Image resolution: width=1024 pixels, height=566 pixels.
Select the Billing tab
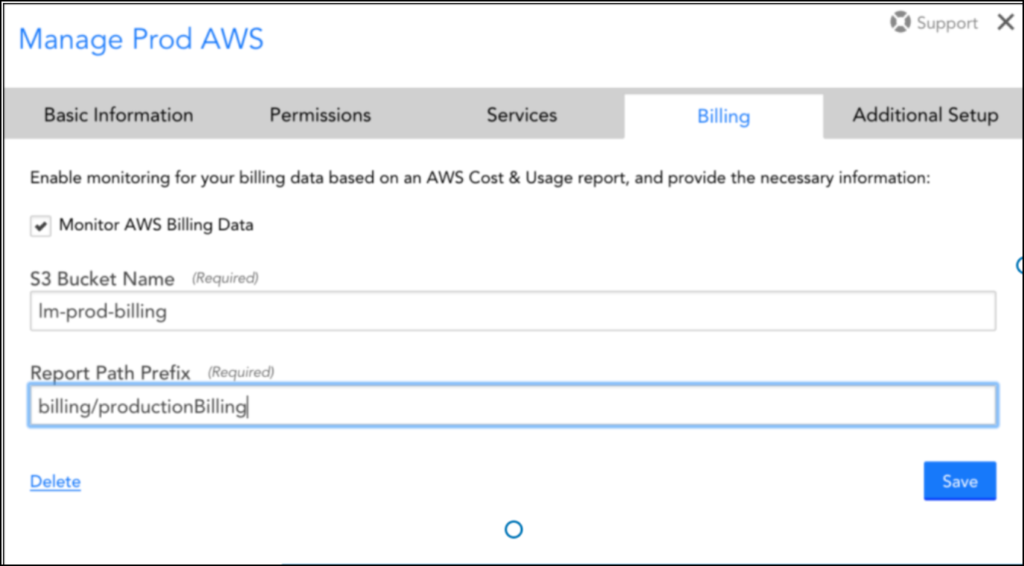pyautogui.click(x=724, y=116)
